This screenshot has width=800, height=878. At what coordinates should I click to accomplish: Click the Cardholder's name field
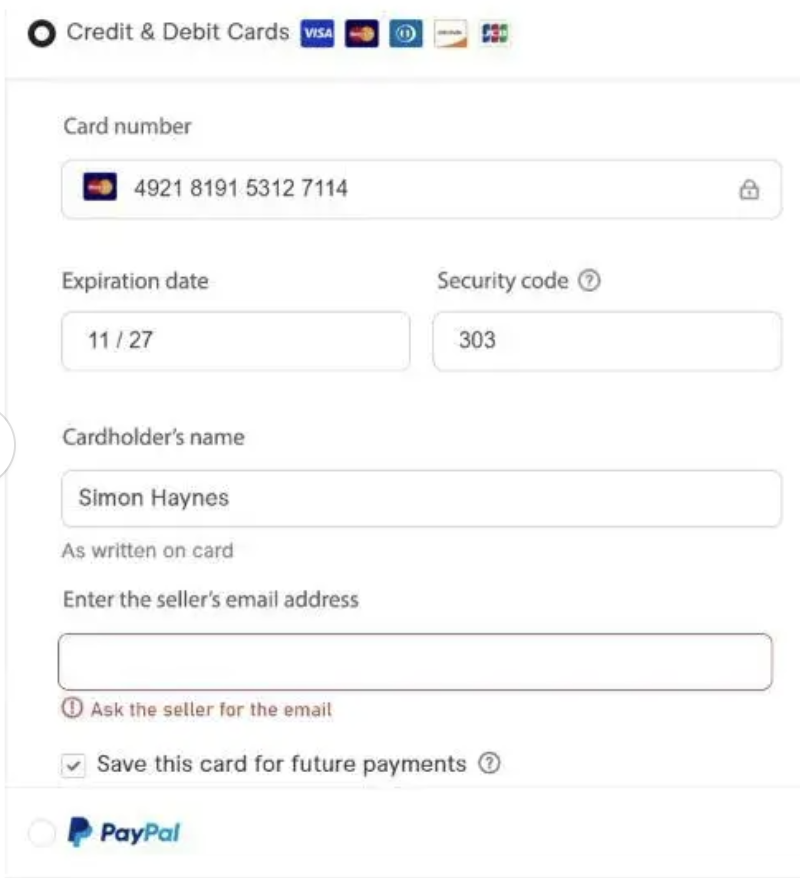click(421, 498)
